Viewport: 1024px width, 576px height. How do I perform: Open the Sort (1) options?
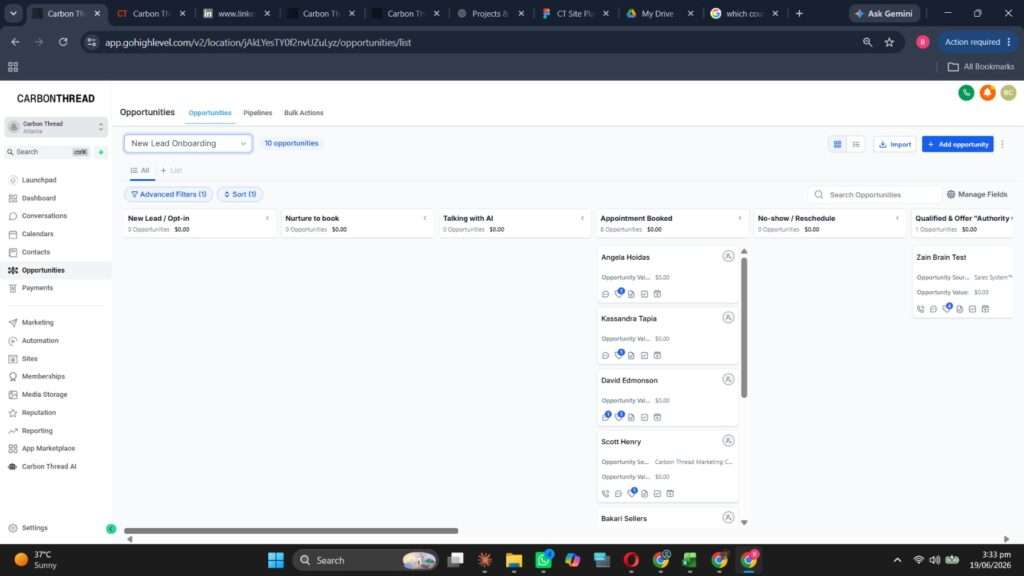click(x=240, y=195)
